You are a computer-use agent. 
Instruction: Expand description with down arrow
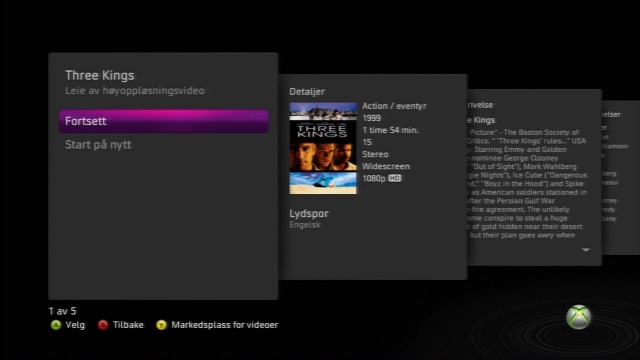586,250
